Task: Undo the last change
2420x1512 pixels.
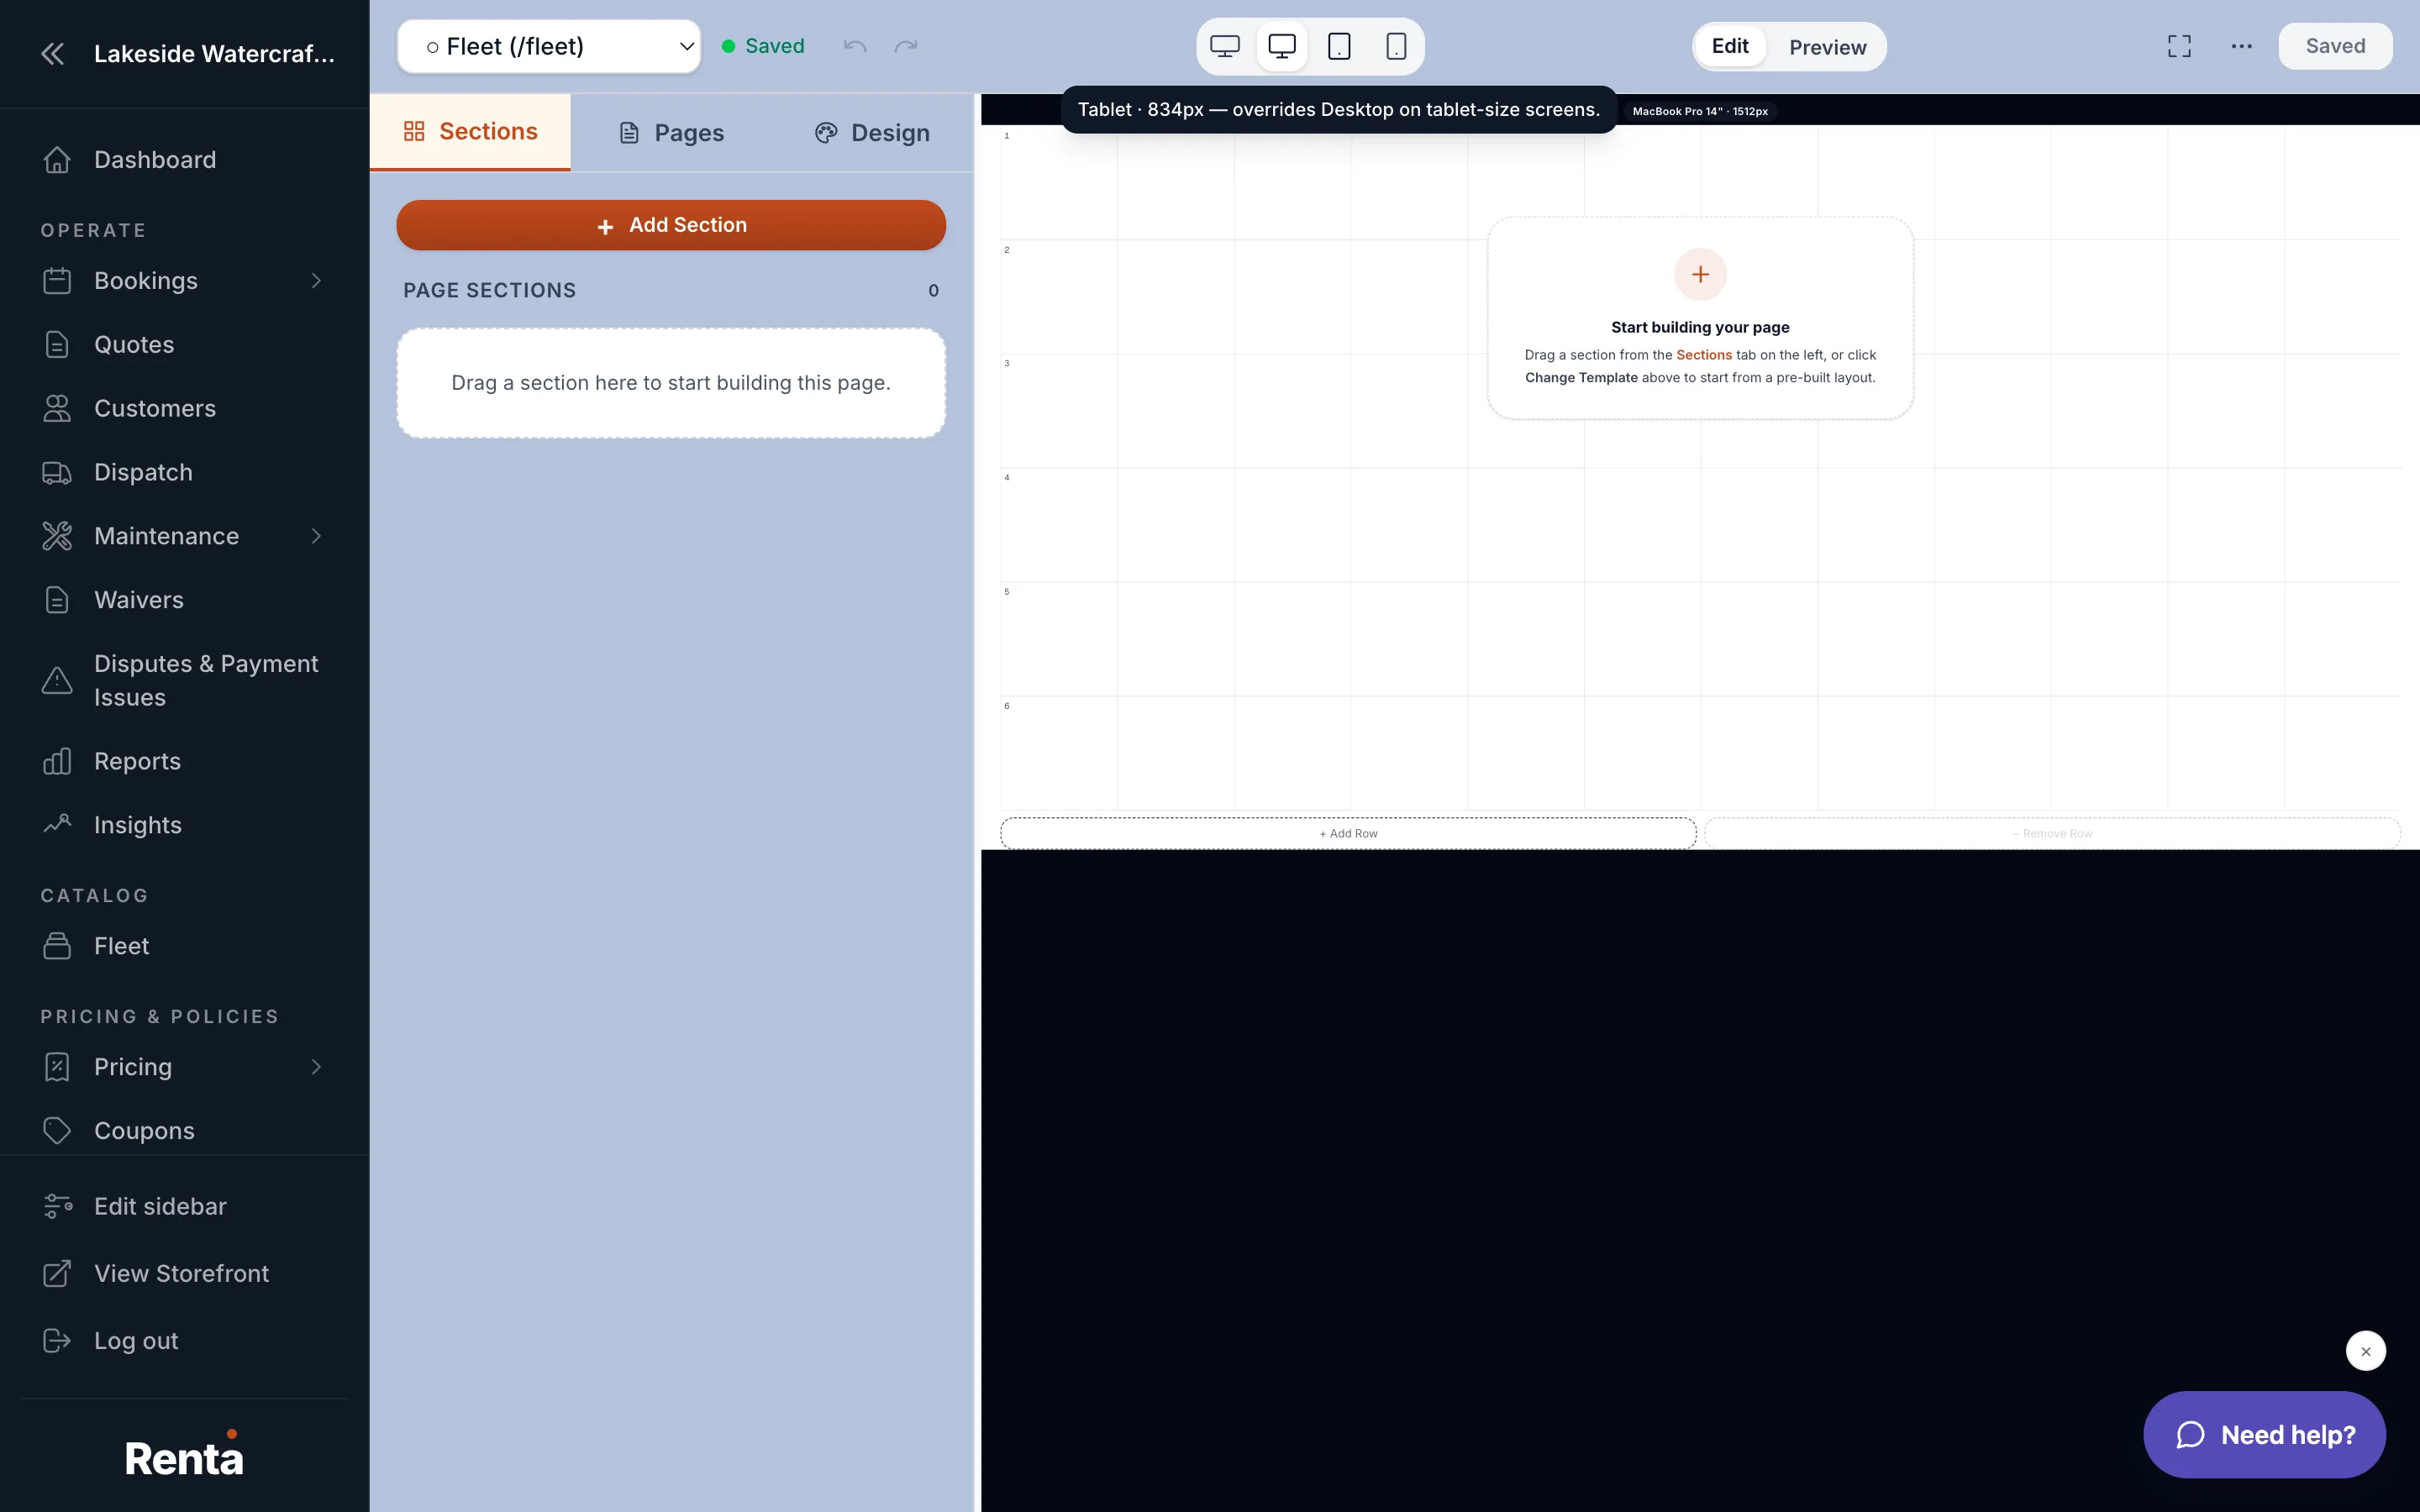Action: click(855, 46)
